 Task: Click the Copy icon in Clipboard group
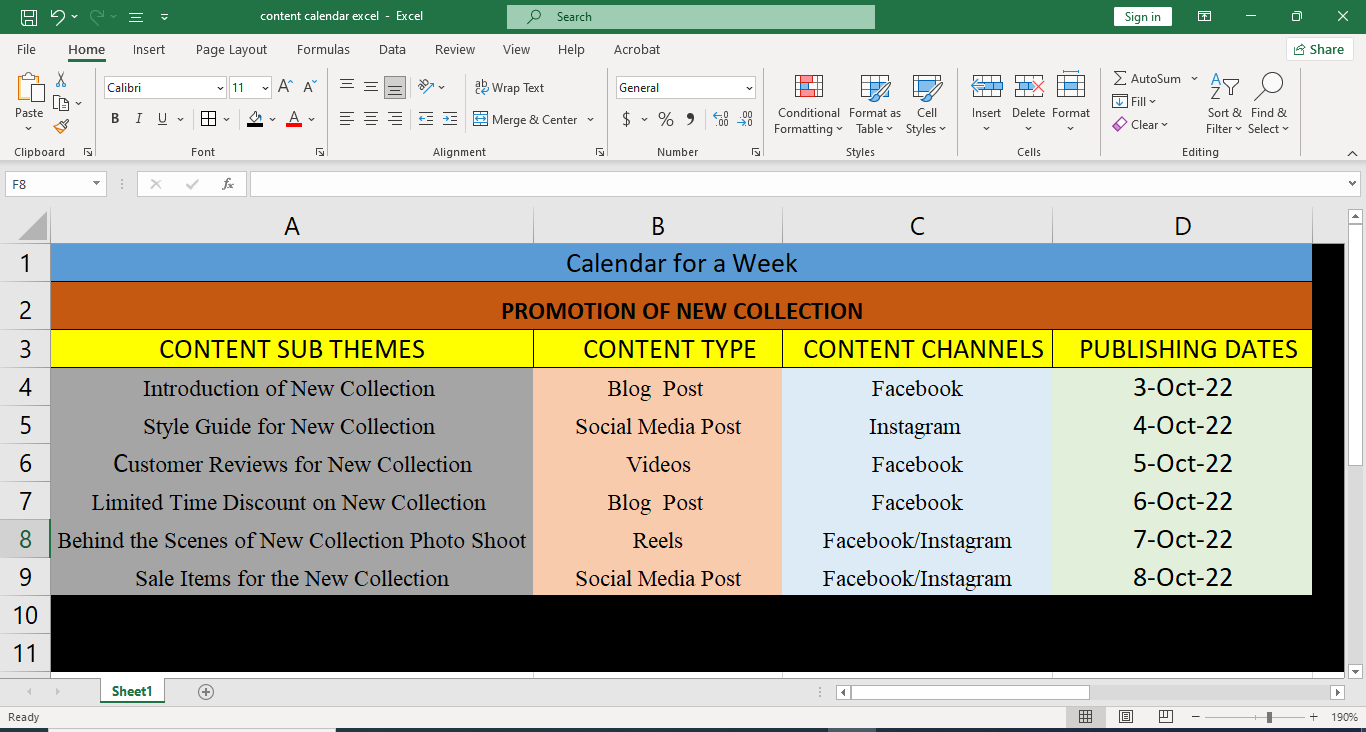coord(61,103)
